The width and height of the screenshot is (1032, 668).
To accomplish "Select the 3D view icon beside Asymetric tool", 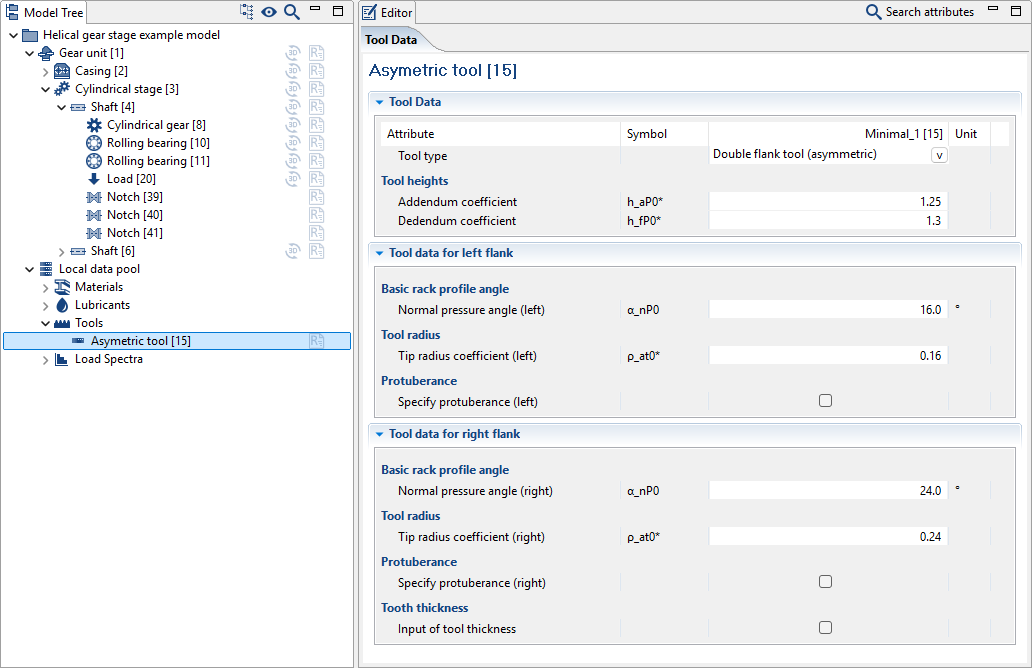I will pos(318,340).
